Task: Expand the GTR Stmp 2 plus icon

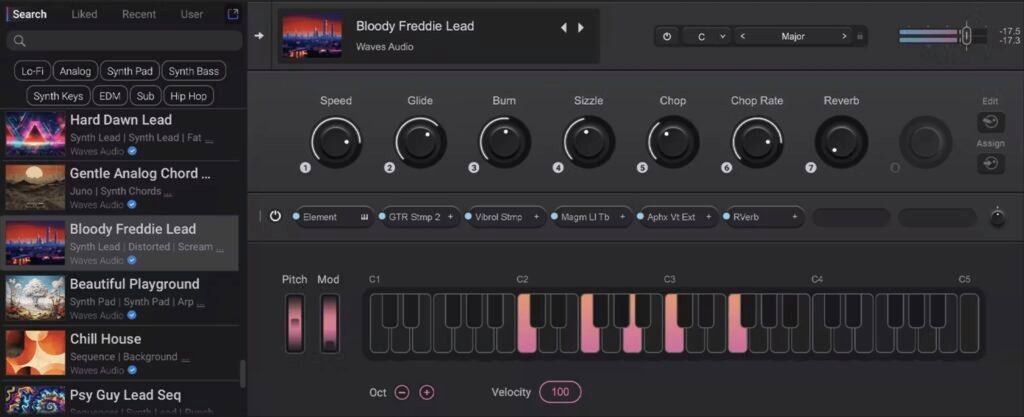Action: [451, 217]
